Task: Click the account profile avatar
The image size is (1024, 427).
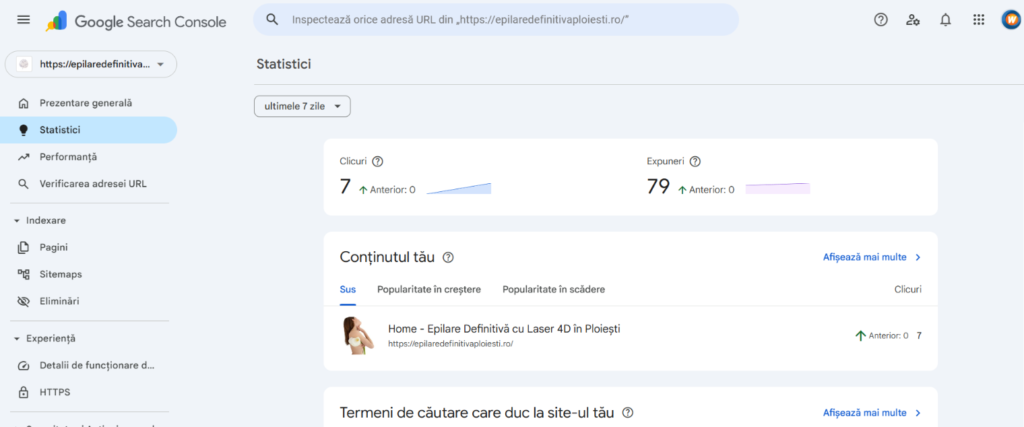Action: pyautogui.click(x=1010, y=20)
